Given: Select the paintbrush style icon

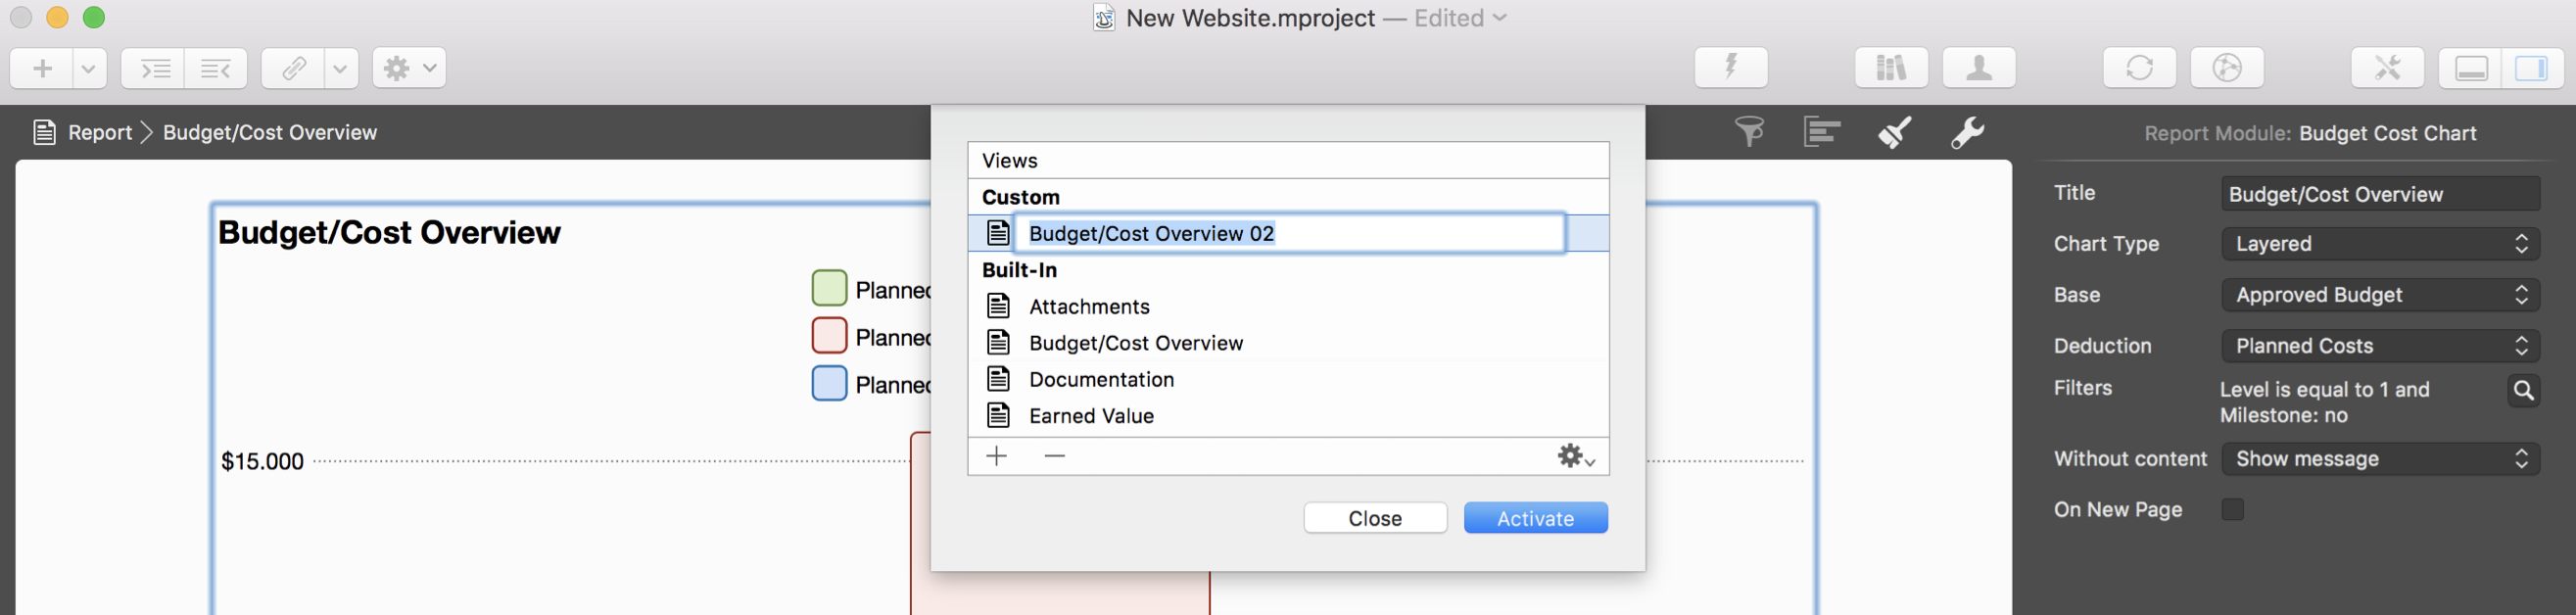Looking at the screenshot, I should tap(1894, 132).
